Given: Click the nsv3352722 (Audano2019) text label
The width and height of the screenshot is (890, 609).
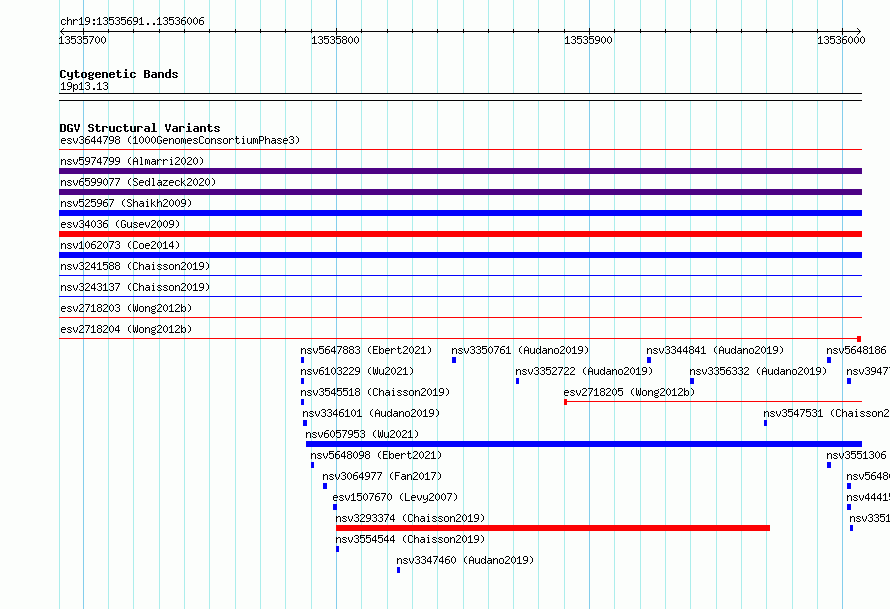Looking at the screenshot, I should tap(585, 371).
